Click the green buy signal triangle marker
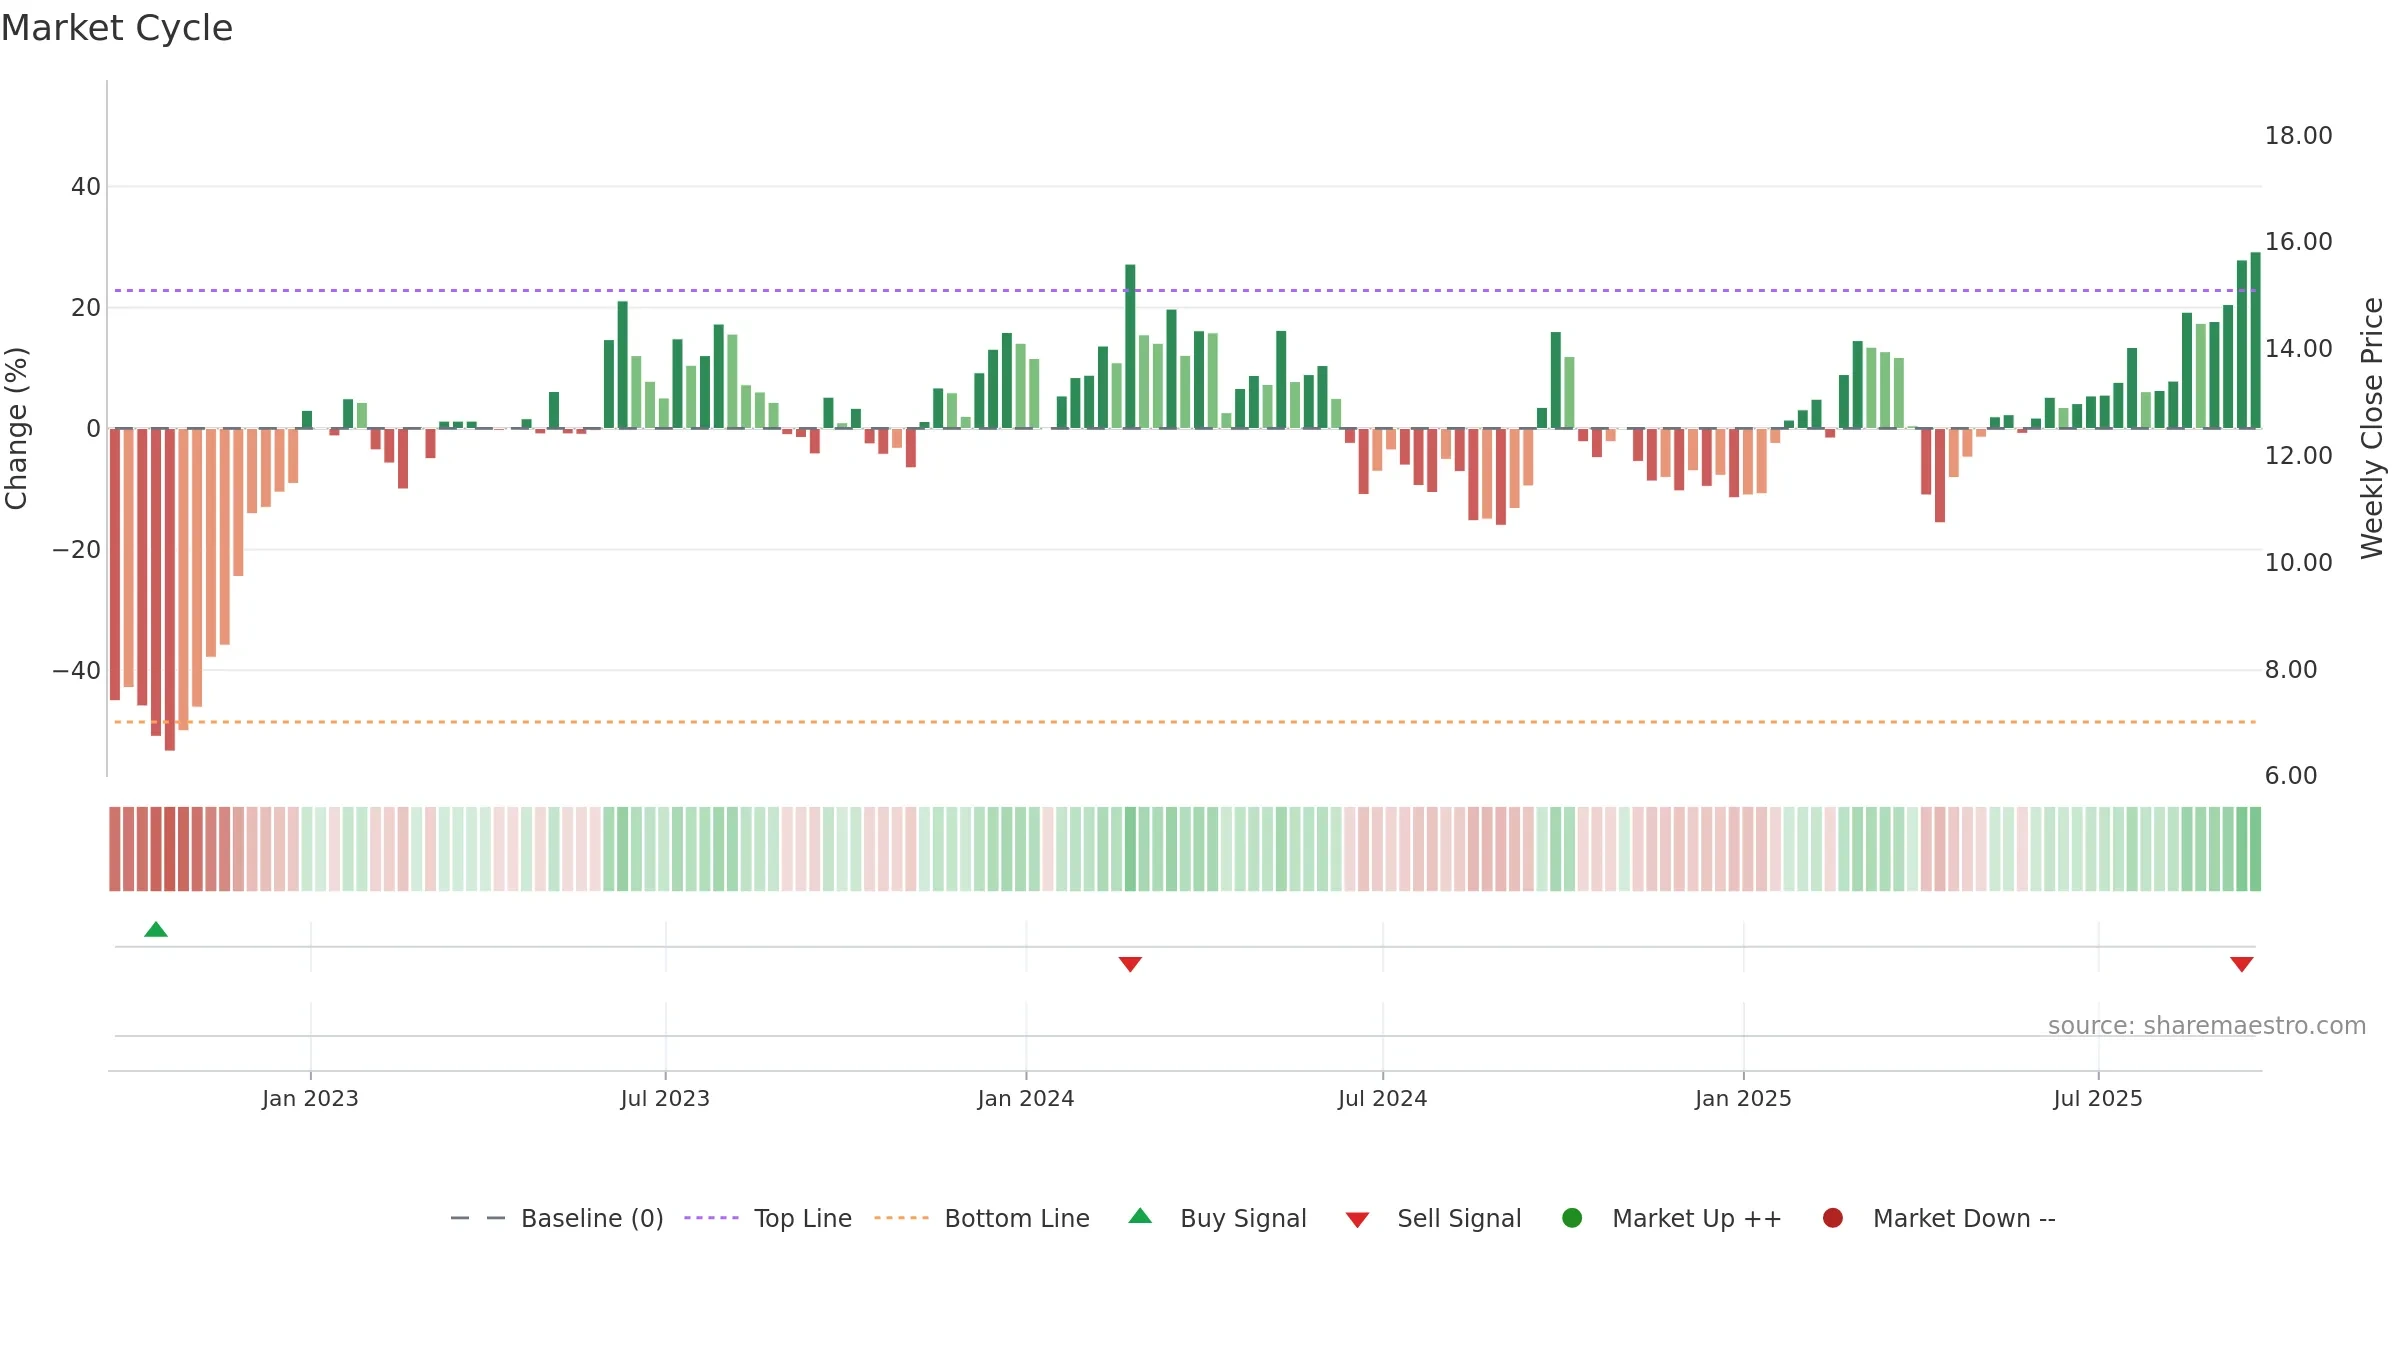The height and width of the screenshot is (1350, 2400). pos(156,930)
